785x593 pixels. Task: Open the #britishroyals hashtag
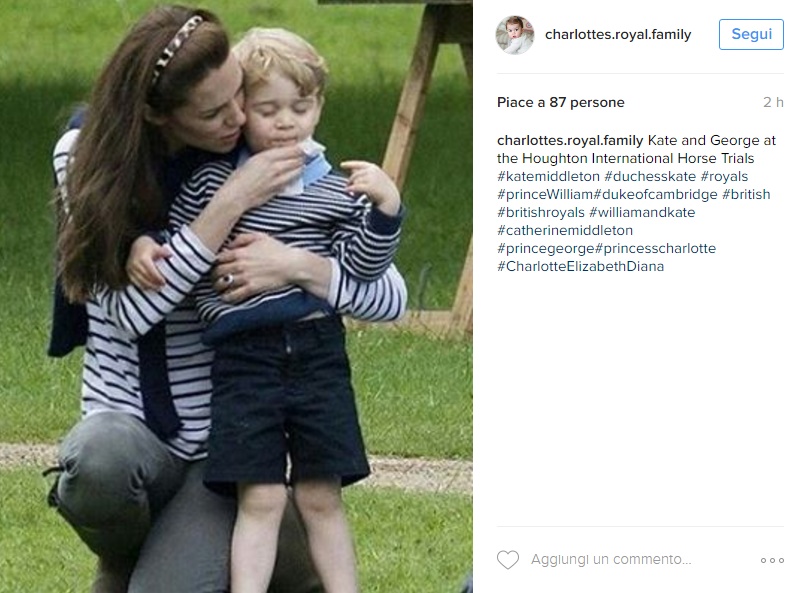click(541, 212)
